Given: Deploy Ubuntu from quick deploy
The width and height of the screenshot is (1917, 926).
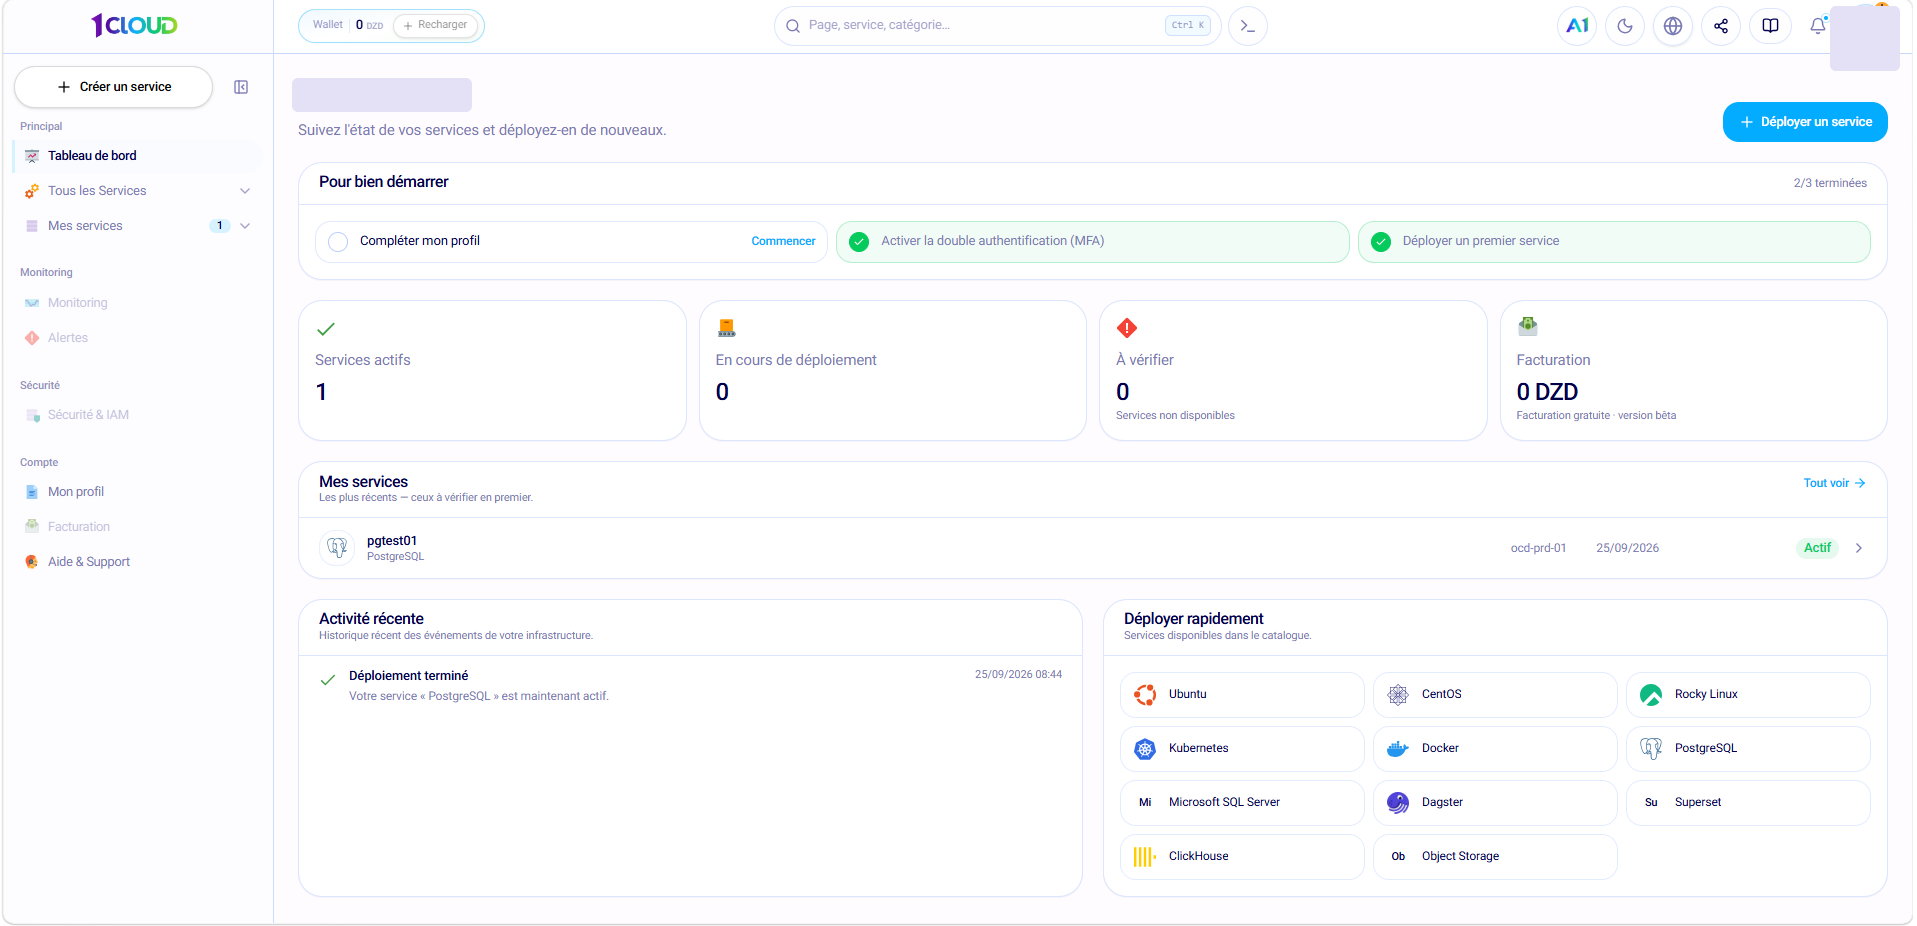Looking at the screenshot, I should click(1242, 694).
